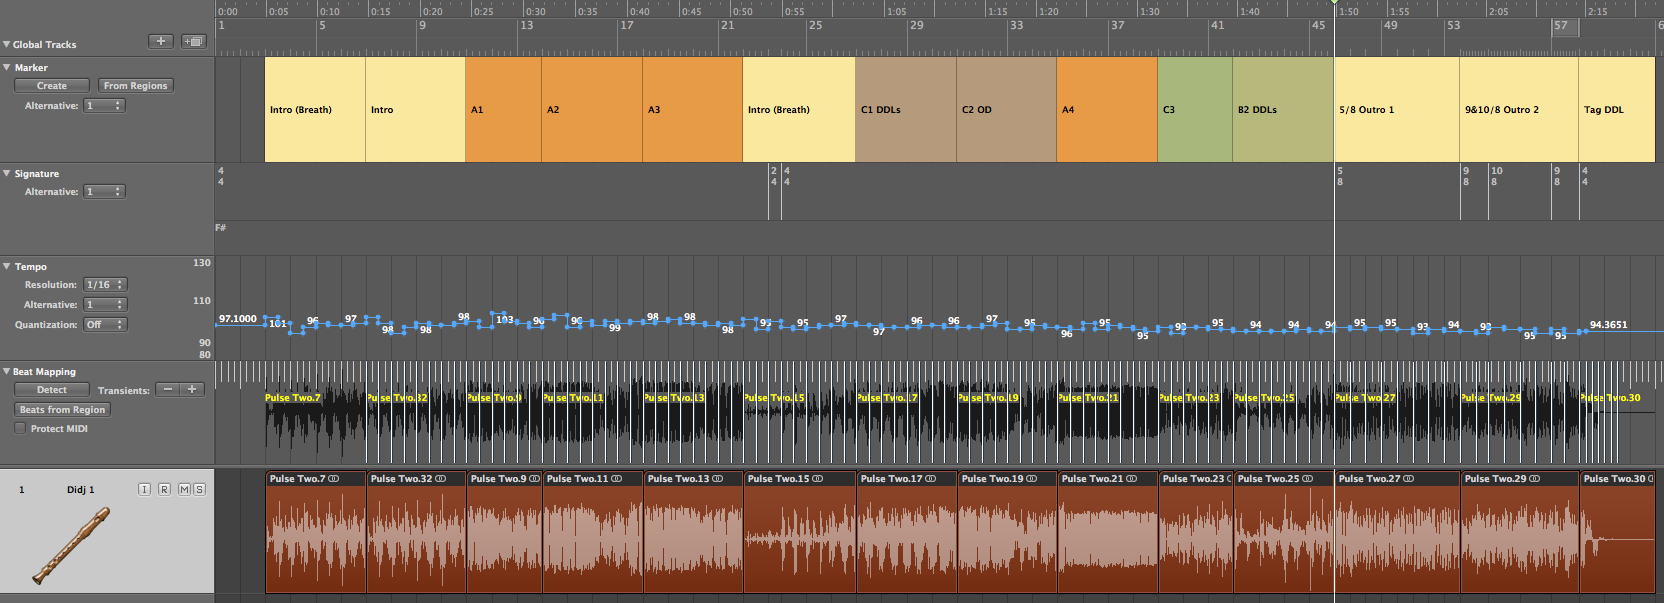Click the Detect button in Beat Mapping
Viewport: 1664px width, 603px height.
[x=52, y=390]
